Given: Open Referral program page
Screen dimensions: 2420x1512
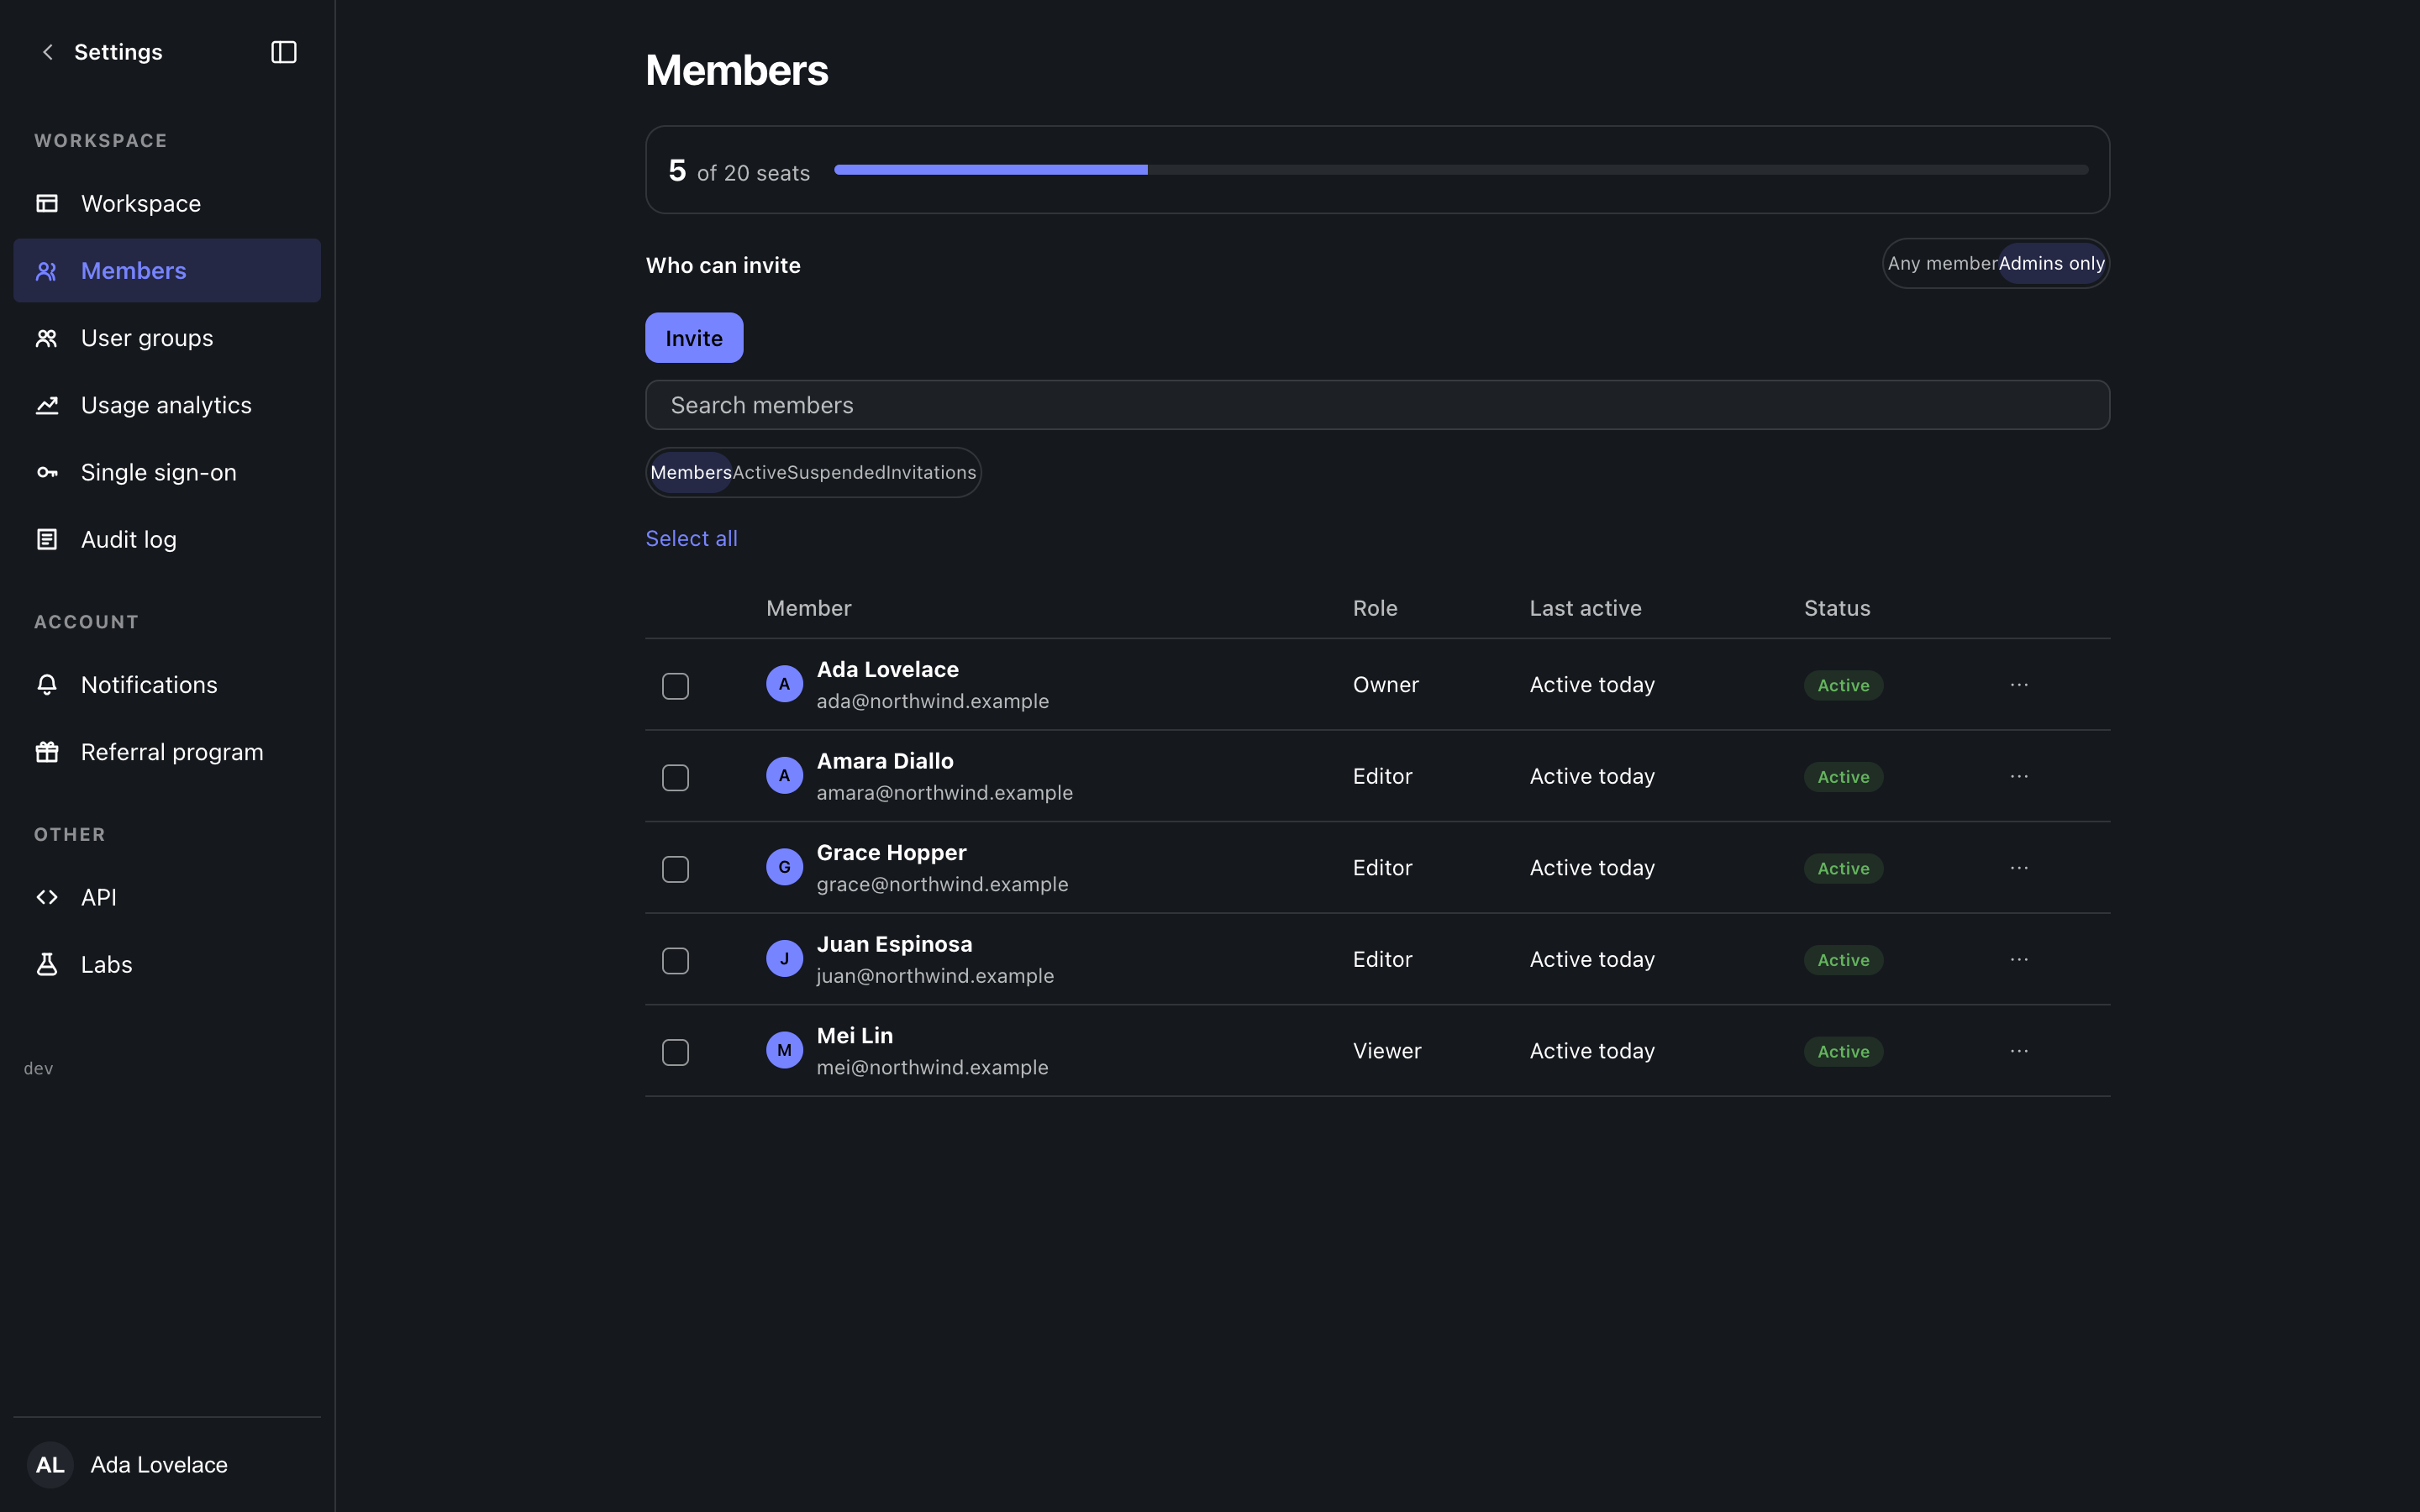Looking at the screenshot, I should coord(167,752).
